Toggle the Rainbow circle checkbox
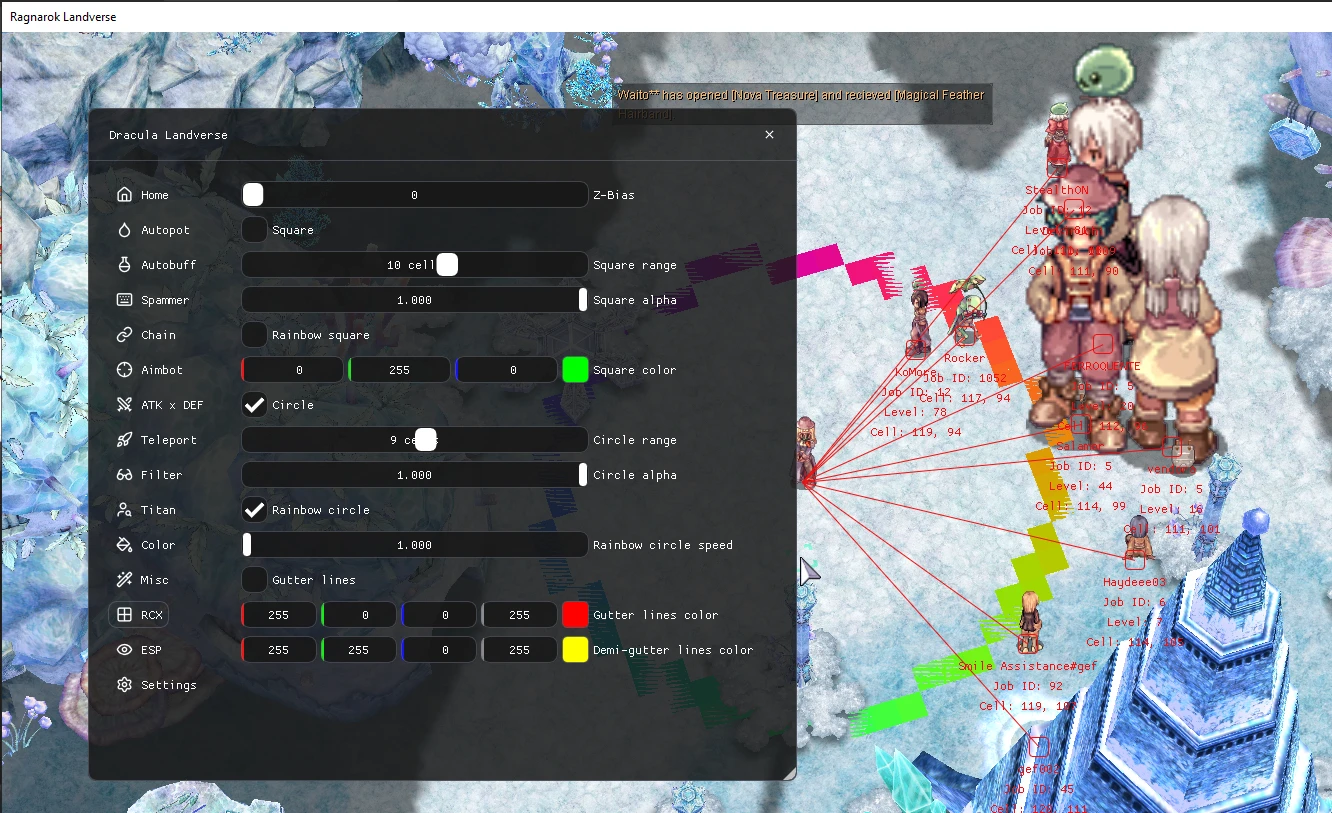The image size is (1332, 813). point(255,510)
